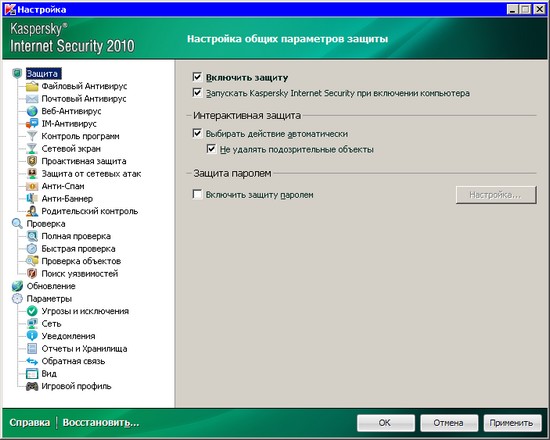Select the Проверка category

pyautogui.click(x=46, y=224)
